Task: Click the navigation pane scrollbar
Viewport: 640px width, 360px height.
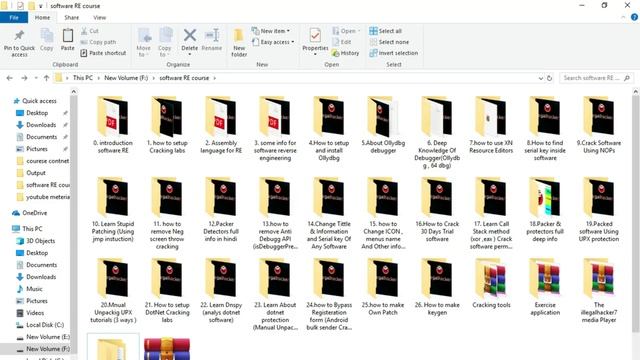Action: point(74,224)
